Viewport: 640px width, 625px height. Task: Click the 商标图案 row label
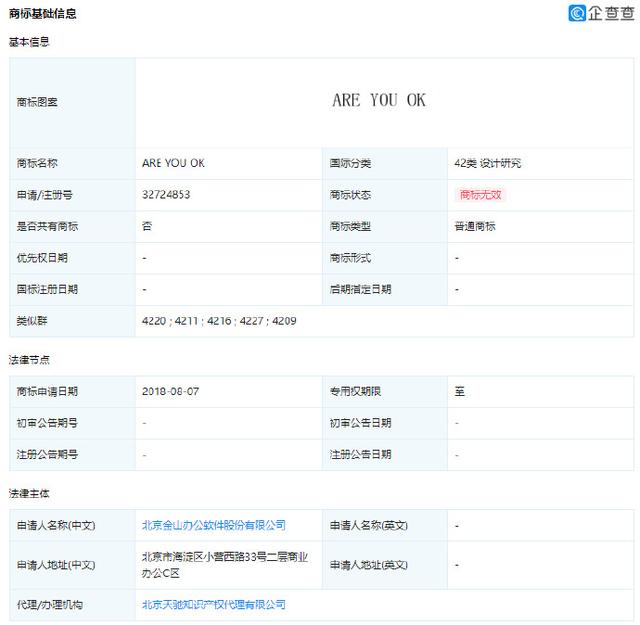(x=38, y=101)
